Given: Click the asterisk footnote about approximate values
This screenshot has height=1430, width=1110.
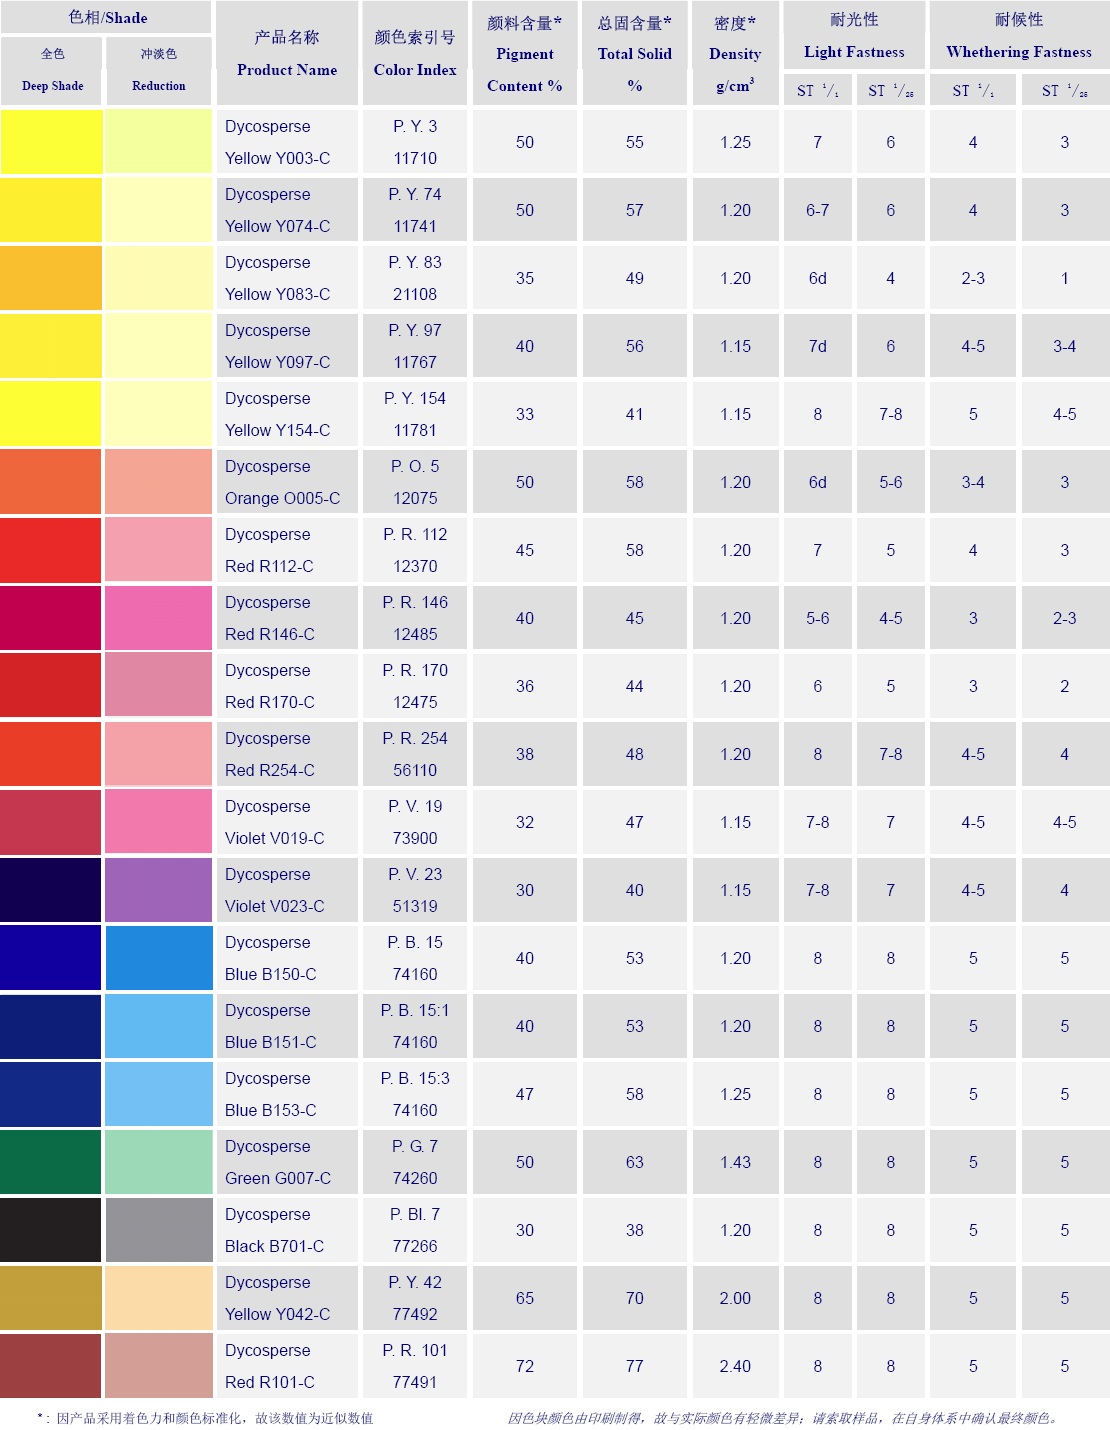Looking at the screenshot, I should [x=205, y=1418].
